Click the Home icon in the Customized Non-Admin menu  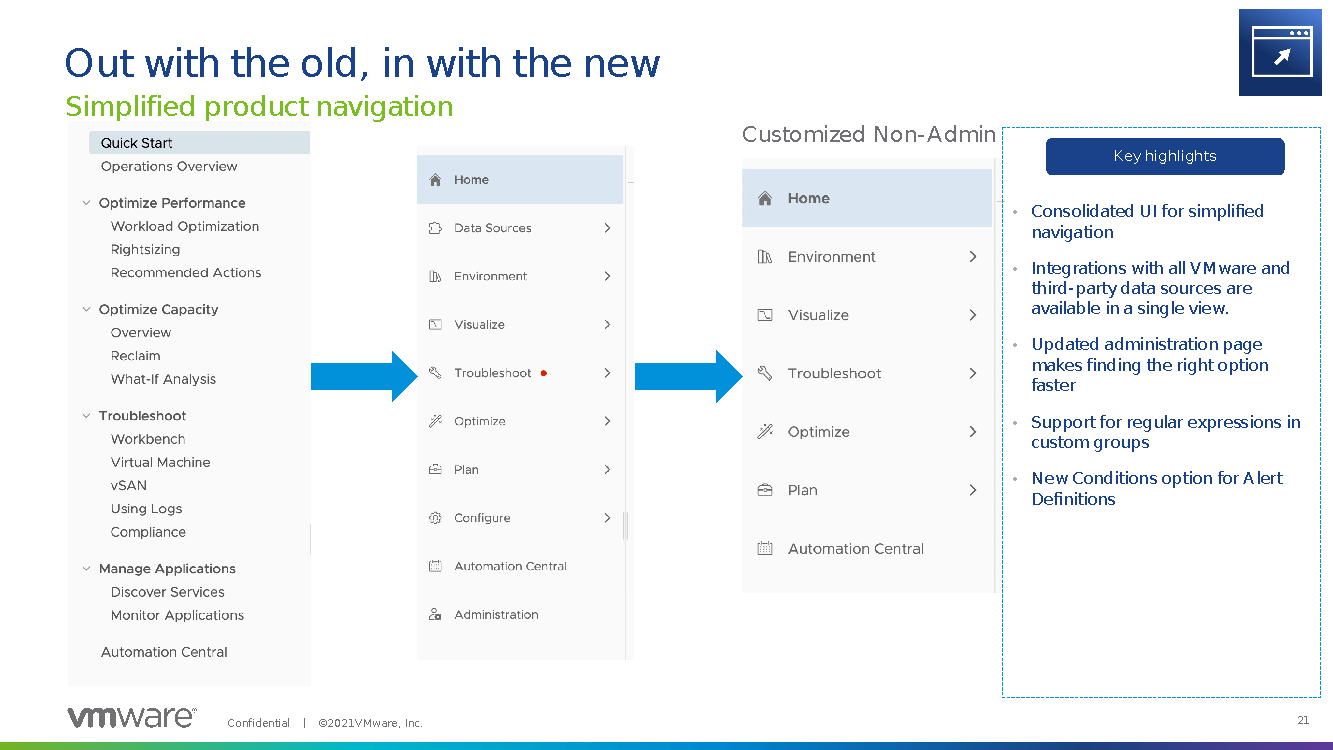tap(765, 198)
